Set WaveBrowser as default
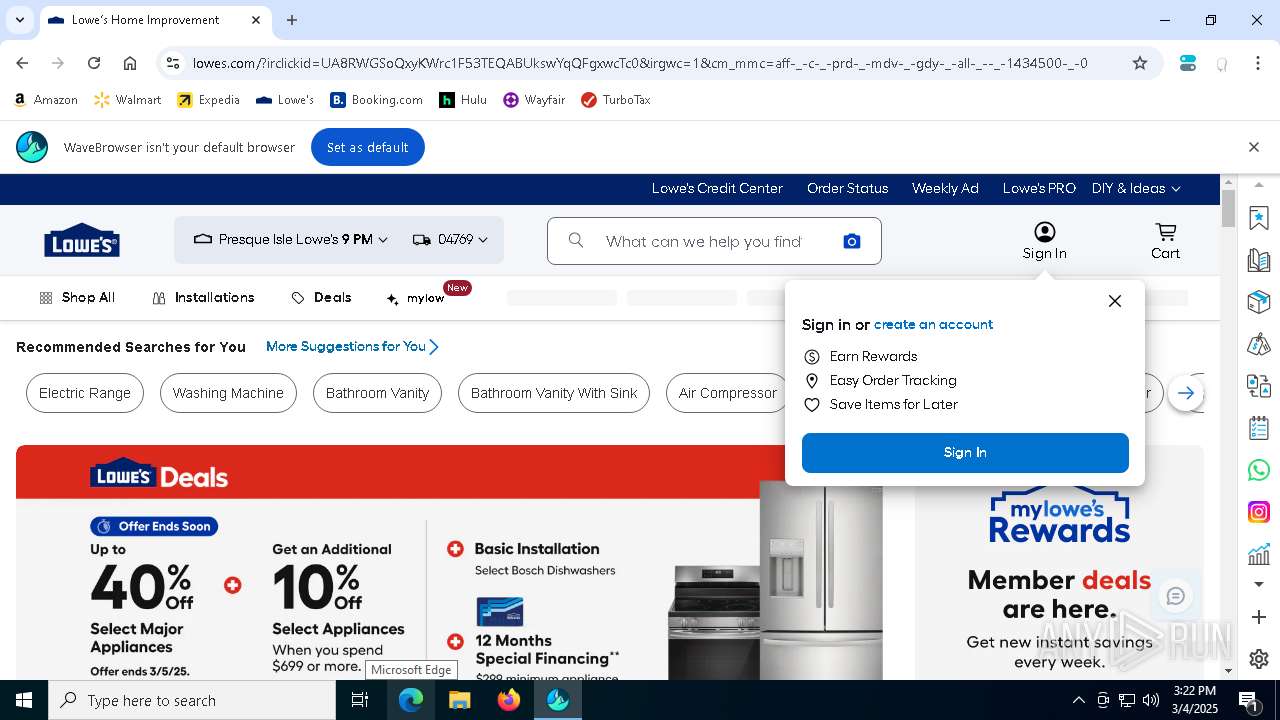Image resolution: width=1280 pixels, height=720 pixels. [x=367, y=147]
